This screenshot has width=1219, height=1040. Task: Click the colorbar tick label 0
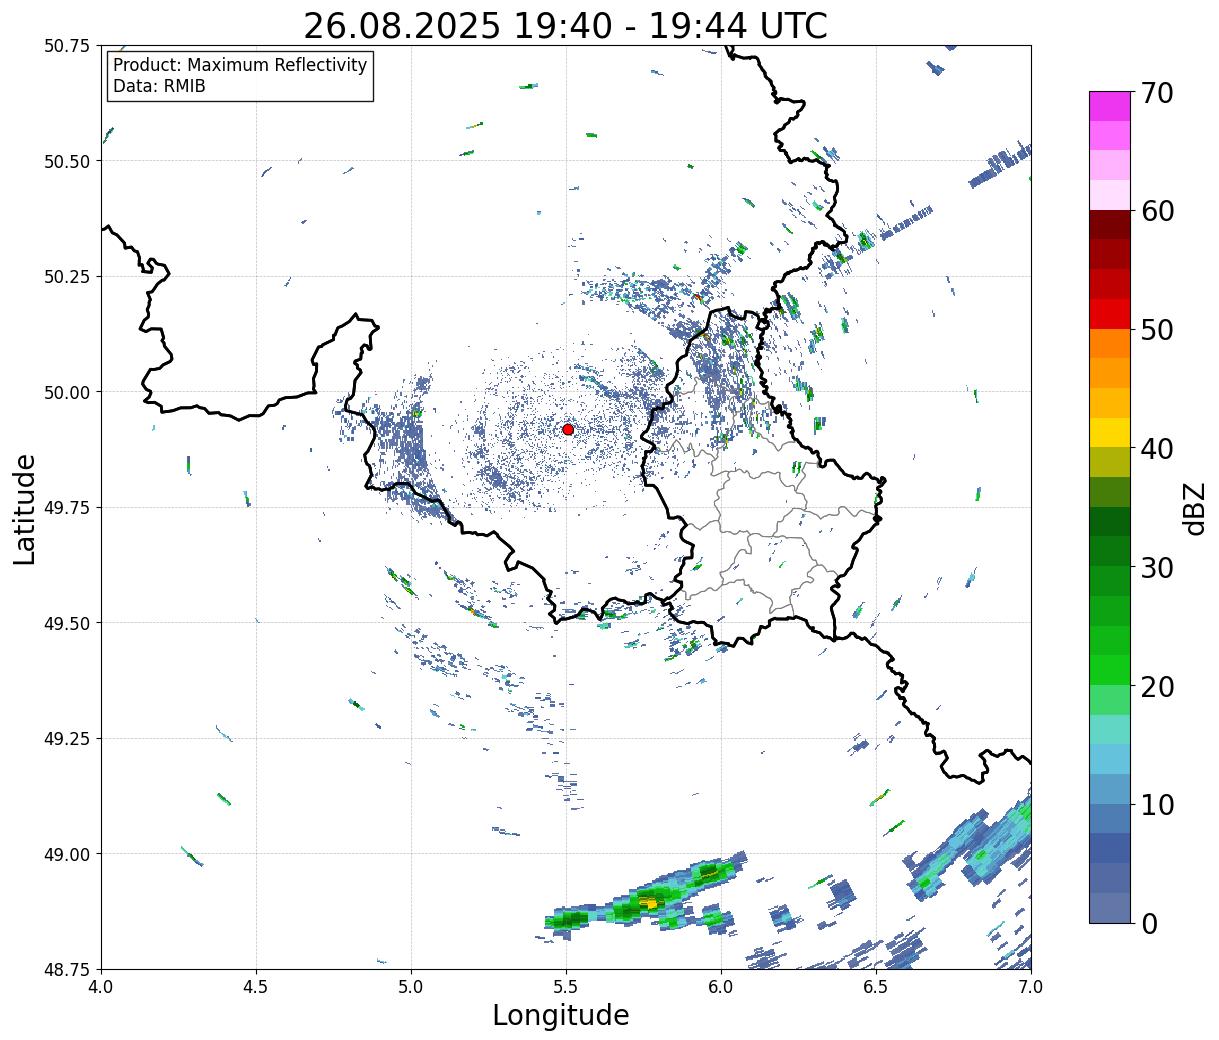click(1148, 923)
